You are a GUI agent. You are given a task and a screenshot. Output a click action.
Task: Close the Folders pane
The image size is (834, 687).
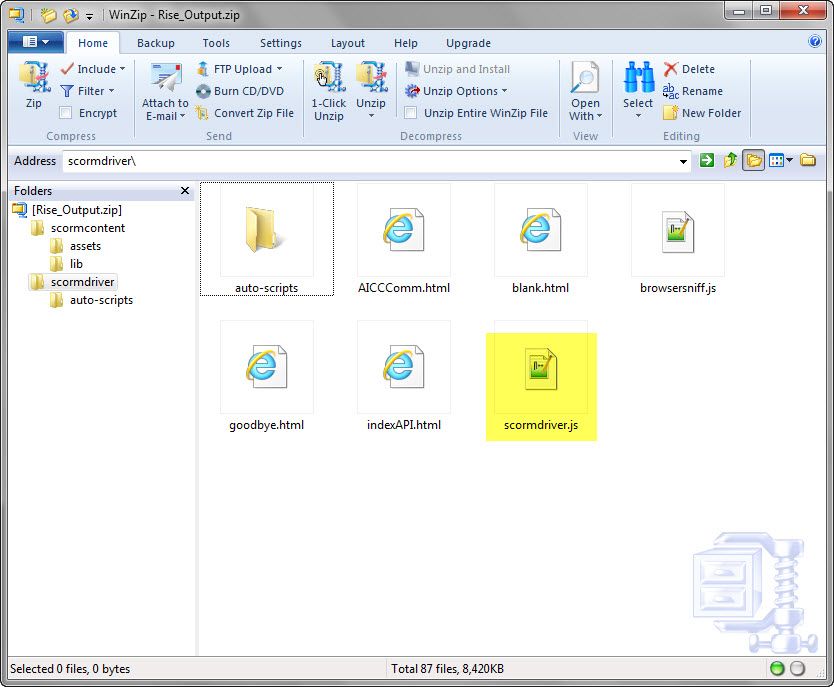[x=184, y=191]
